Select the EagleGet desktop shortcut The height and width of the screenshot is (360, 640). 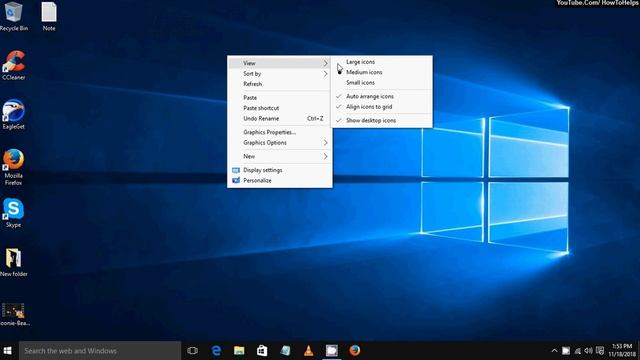tap(13, 114)
